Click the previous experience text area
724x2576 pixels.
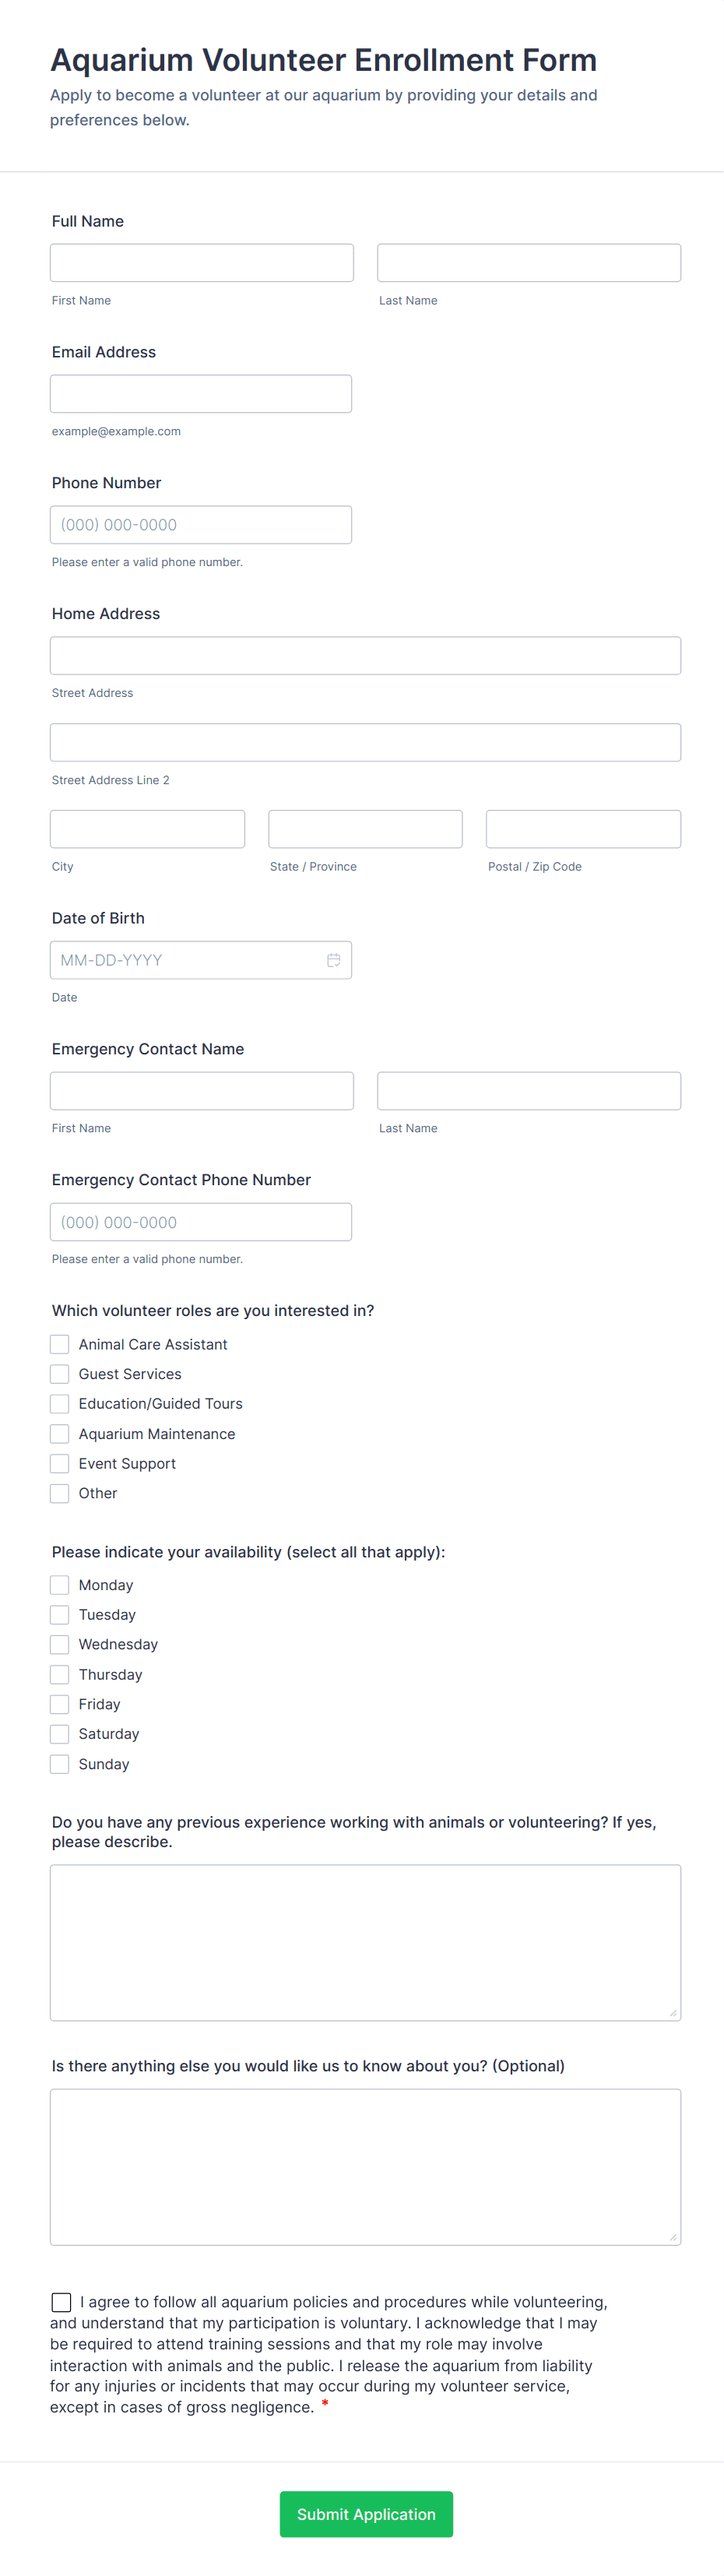365,1940
